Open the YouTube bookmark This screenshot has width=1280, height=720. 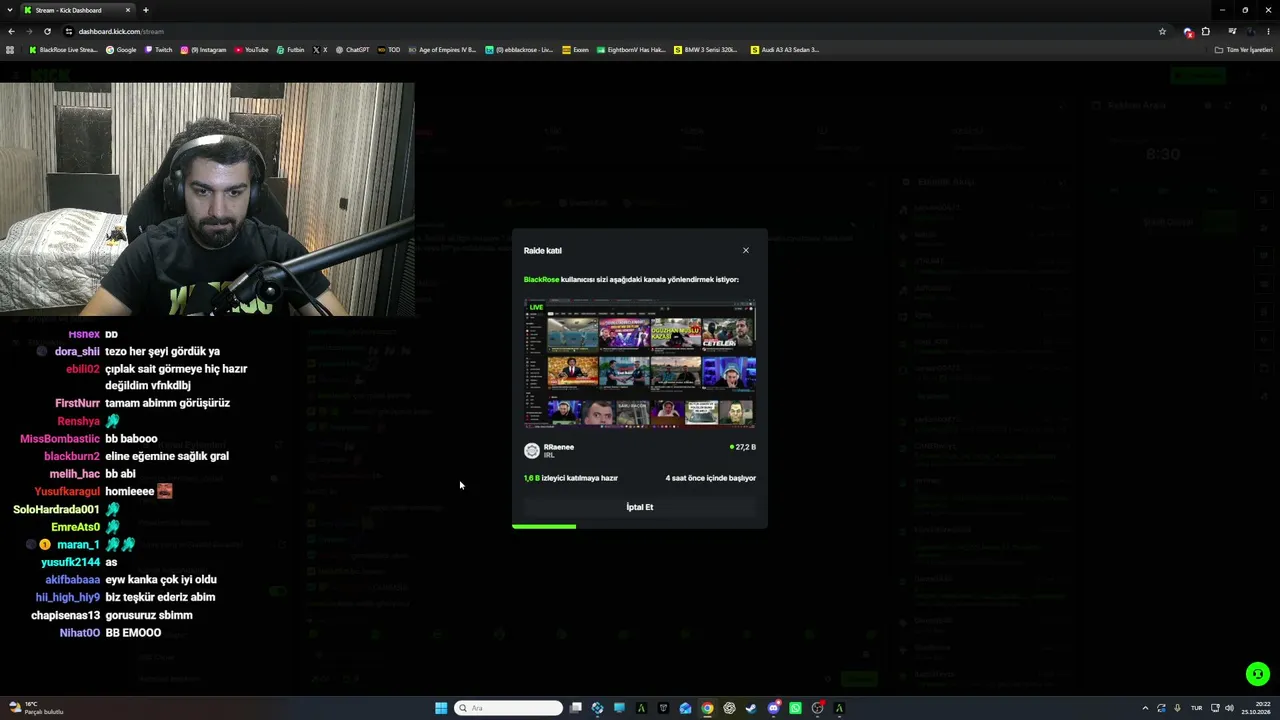252,49
